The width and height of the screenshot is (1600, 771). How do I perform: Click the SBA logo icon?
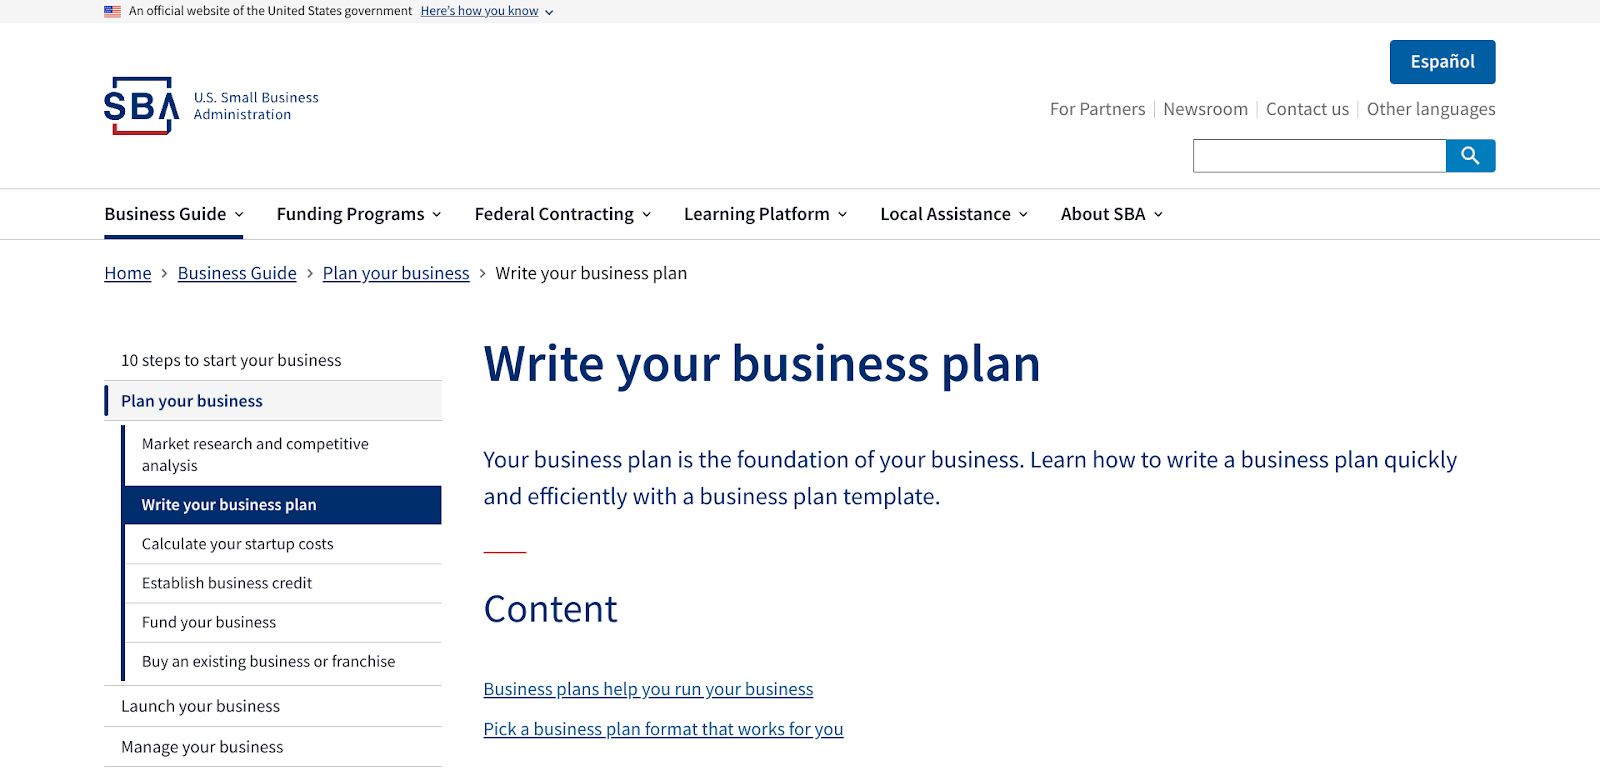[x=141, y=106]
